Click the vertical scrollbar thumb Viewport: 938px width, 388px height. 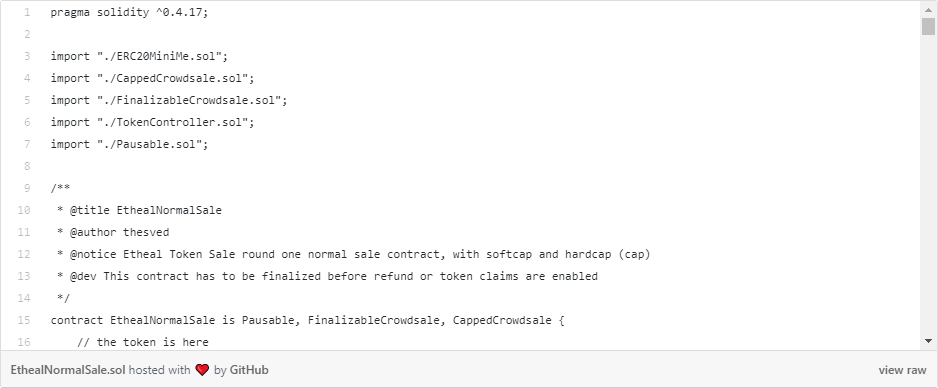click(x=928, y=27)
